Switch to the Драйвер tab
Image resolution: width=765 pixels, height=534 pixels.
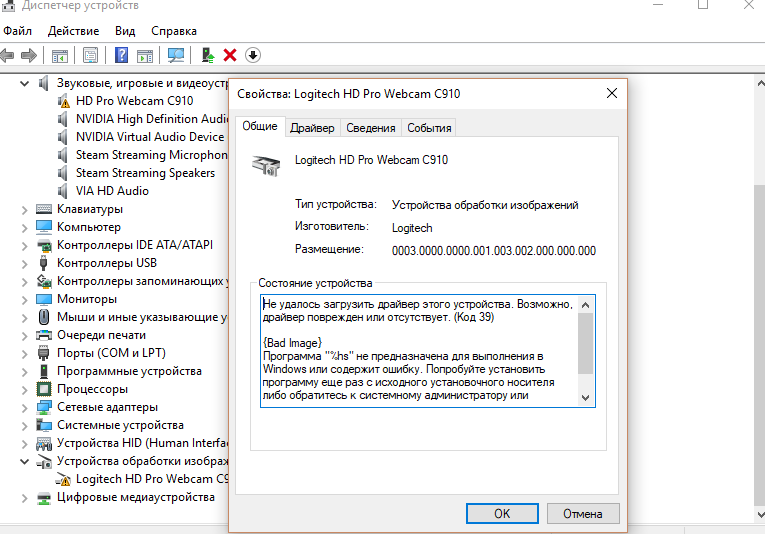tap(312, 128)
